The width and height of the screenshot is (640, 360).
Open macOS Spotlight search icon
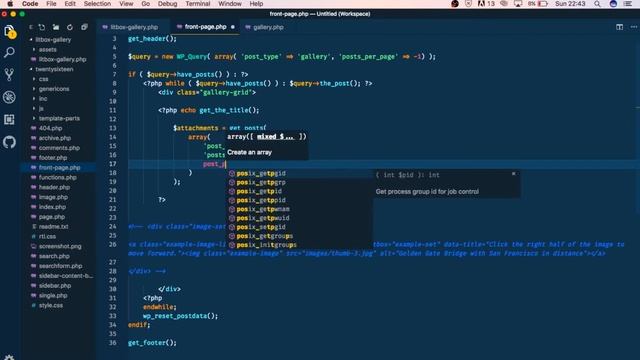point(597,4)
